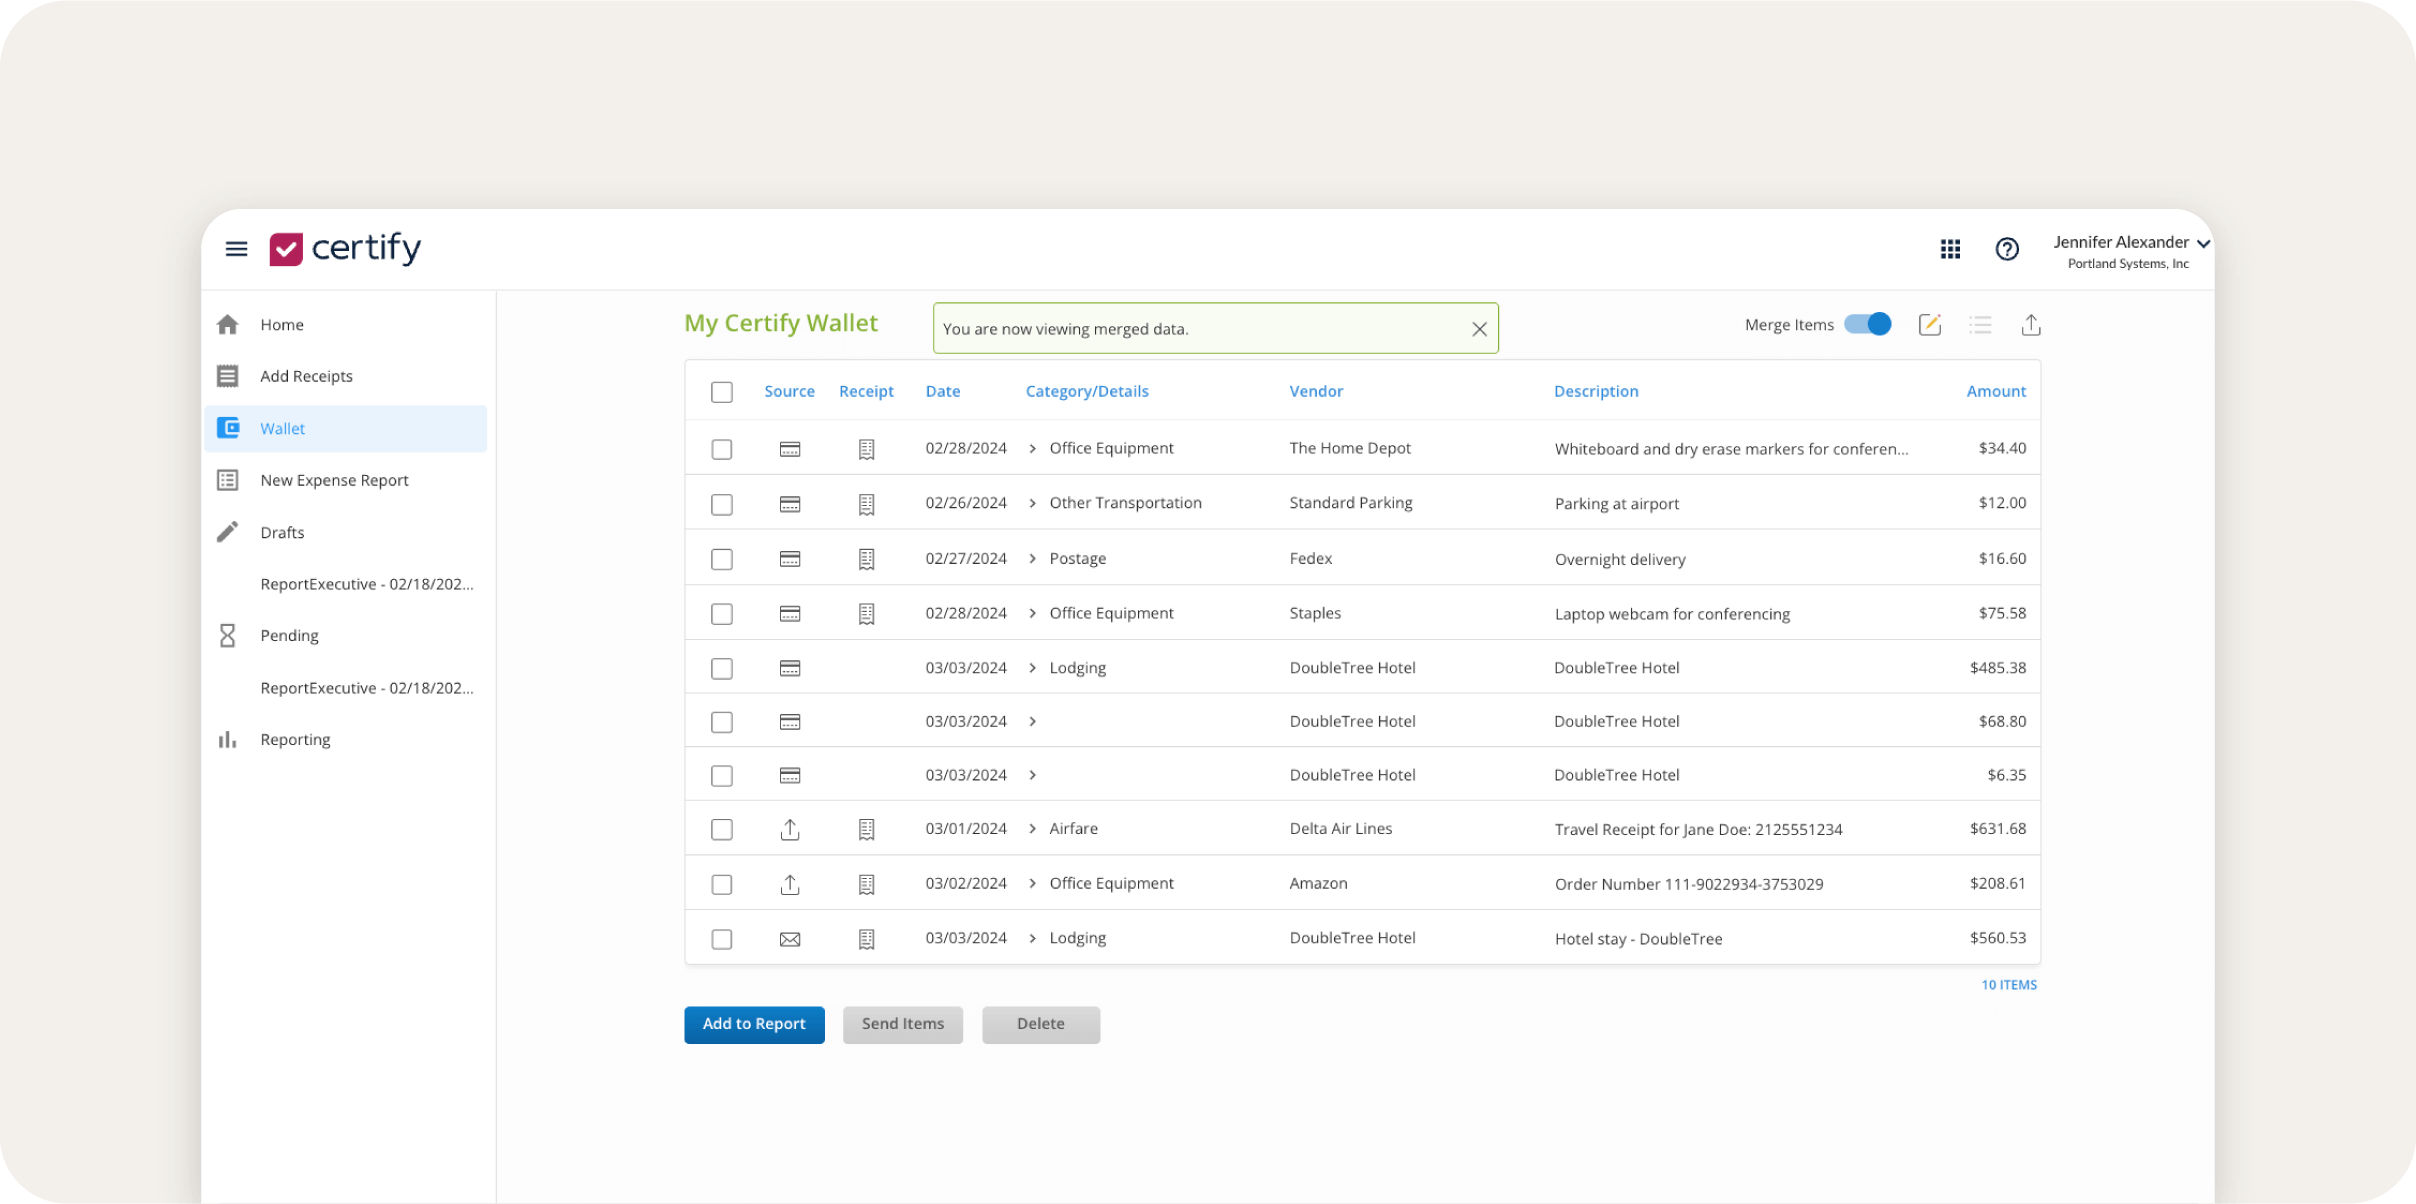Disable the Merge Items toggle
This screenshot has width=2416, height=1204.
coord(1865,324)
